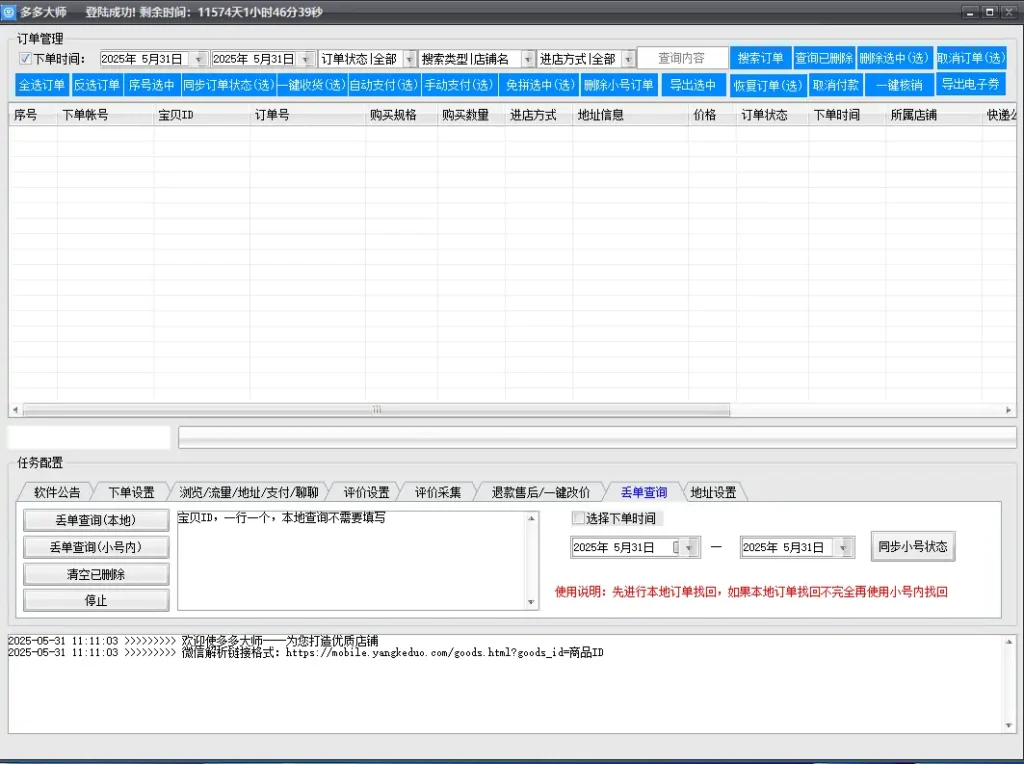
Task: Click the order table horizontal scrollbar thumb
Action: tap(376, 410)
